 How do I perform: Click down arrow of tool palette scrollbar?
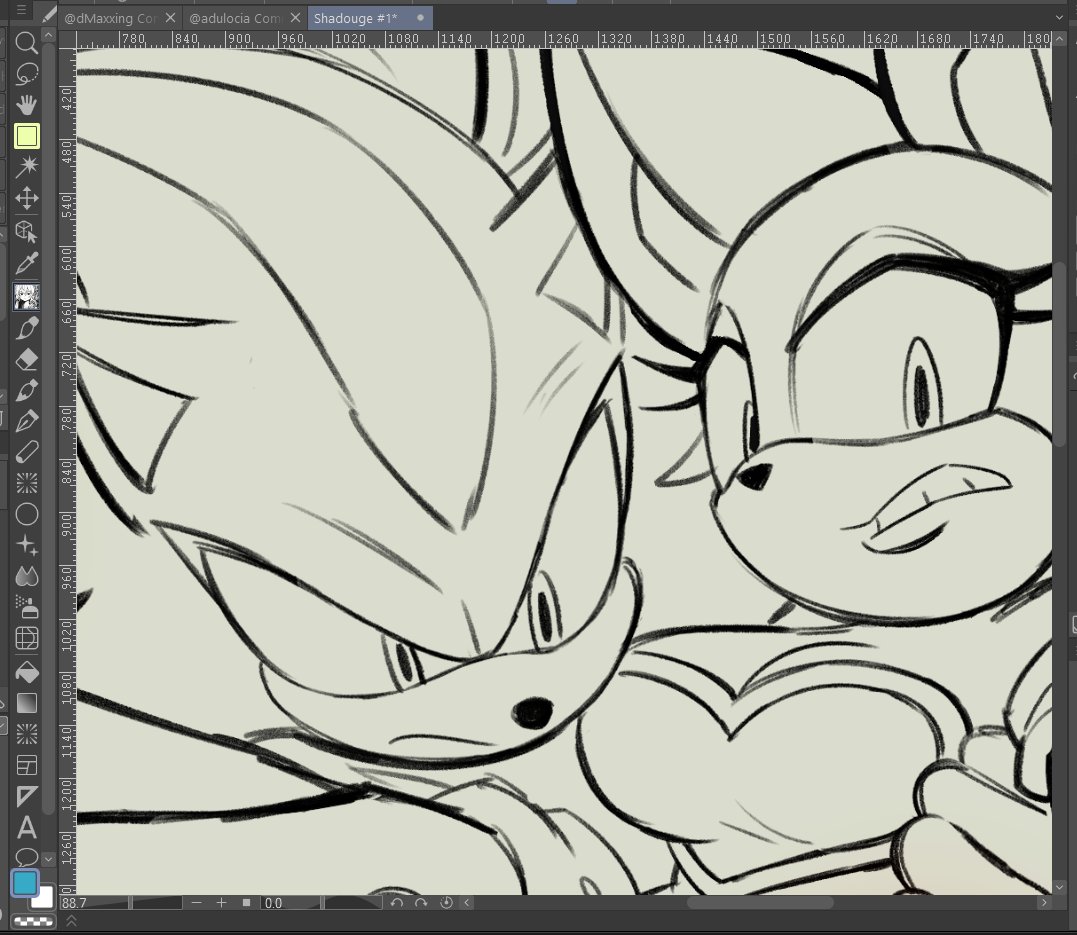tap(48, 859)
